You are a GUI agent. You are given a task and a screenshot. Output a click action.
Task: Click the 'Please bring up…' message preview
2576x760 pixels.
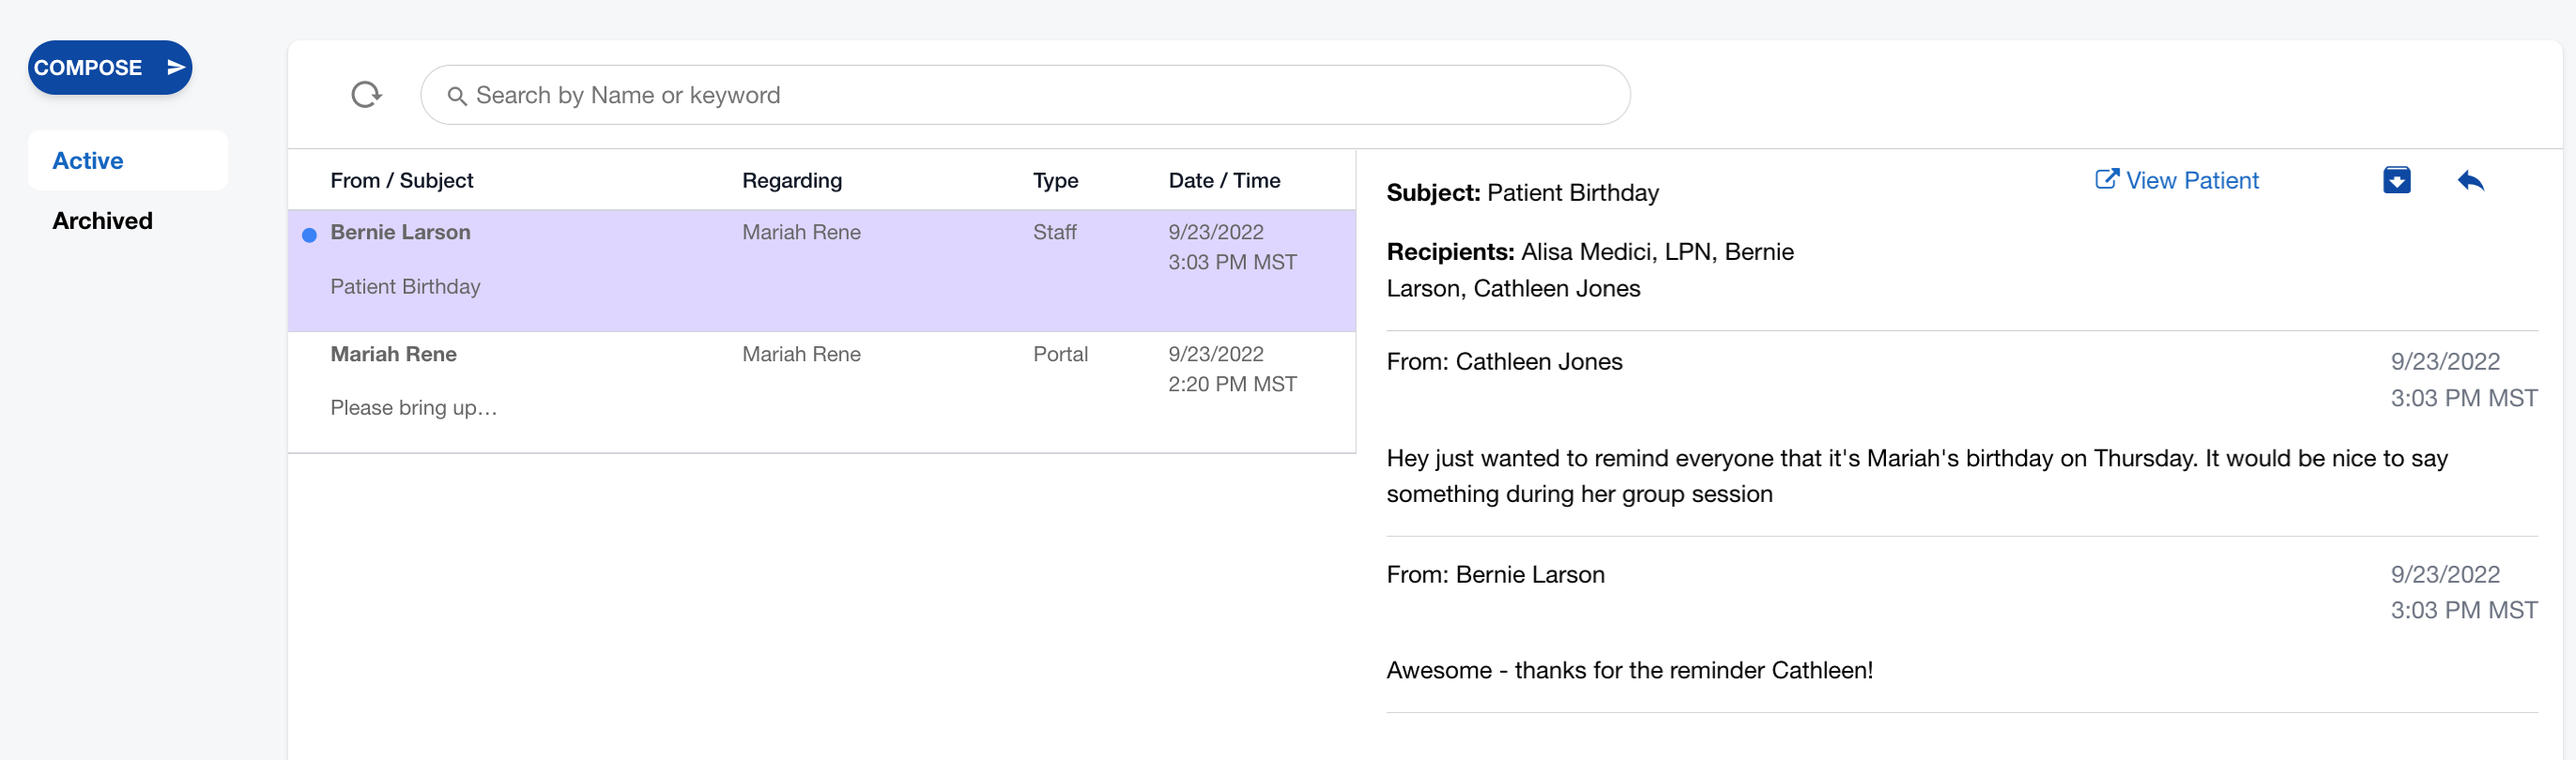tap(413, 408)
